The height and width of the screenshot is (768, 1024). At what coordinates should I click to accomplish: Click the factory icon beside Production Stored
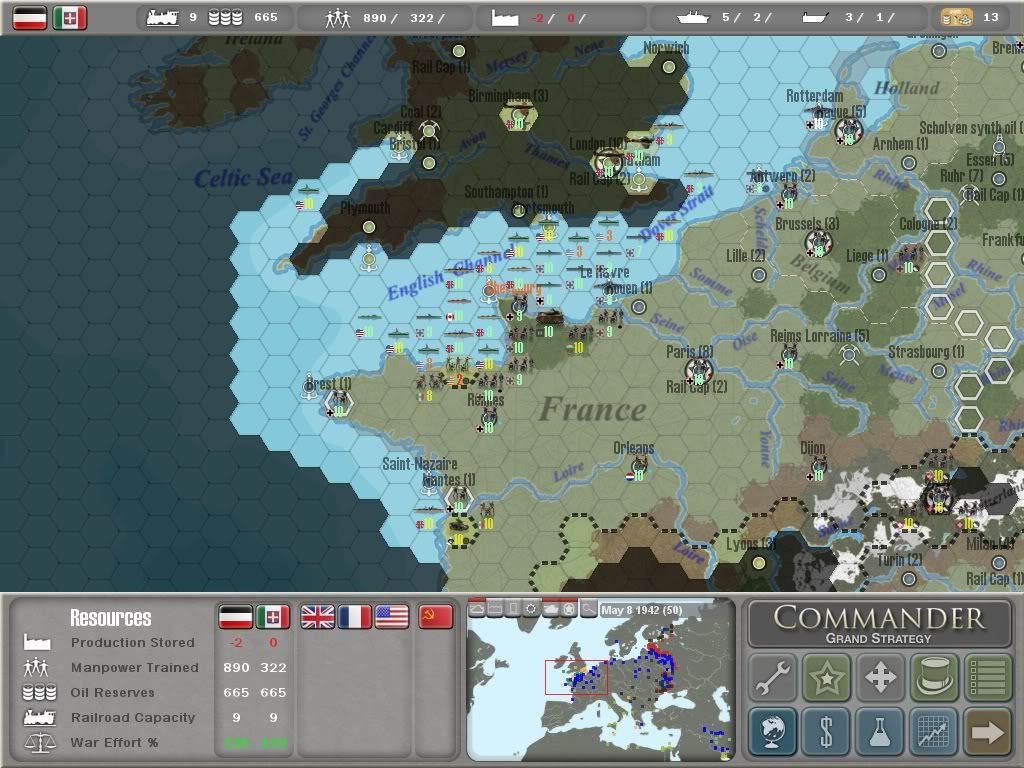(x=37, y=642)
